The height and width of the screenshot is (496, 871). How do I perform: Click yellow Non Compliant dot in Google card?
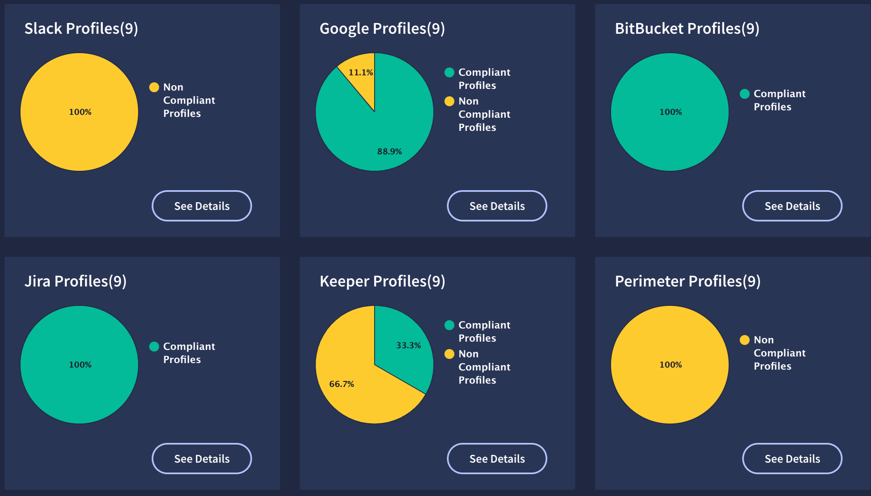point(449,101)
